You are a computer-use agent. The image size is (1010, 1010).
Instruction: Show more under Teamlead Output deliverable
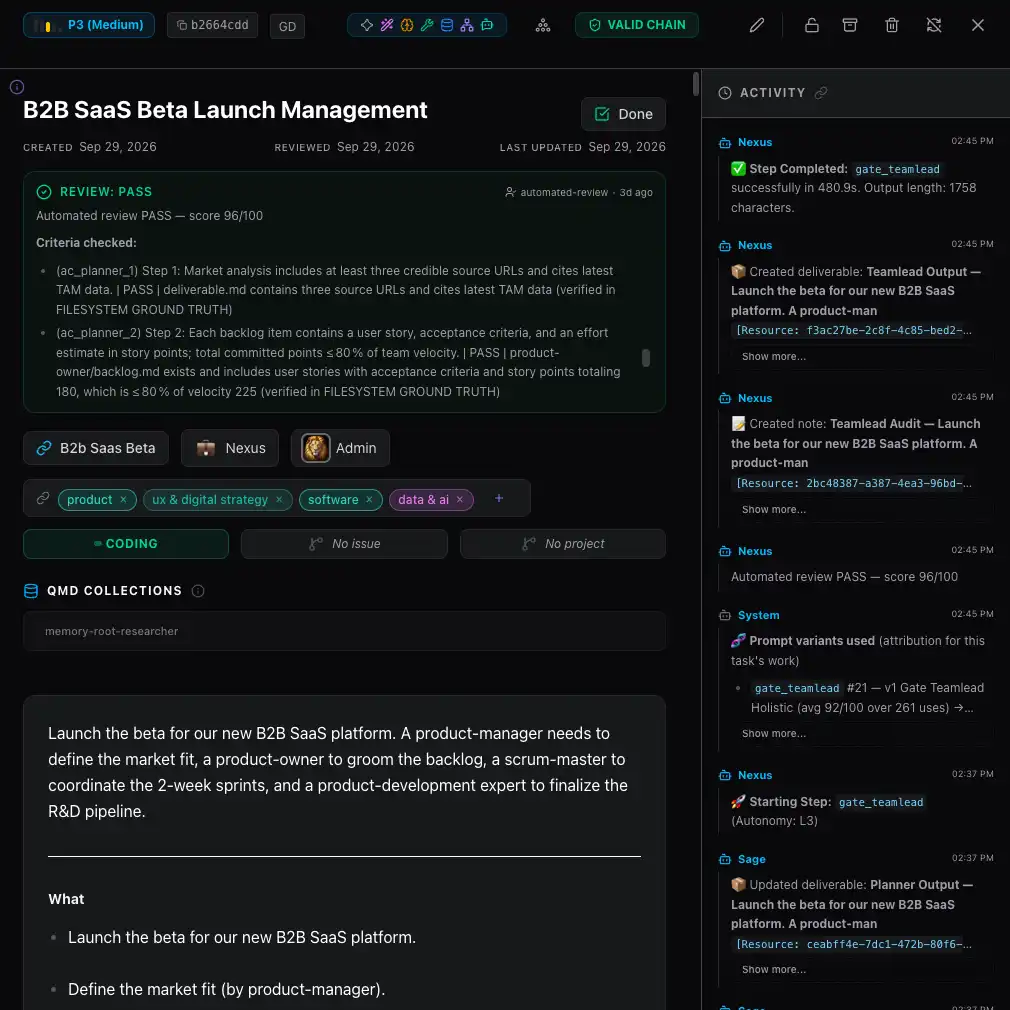pos(773,356)
